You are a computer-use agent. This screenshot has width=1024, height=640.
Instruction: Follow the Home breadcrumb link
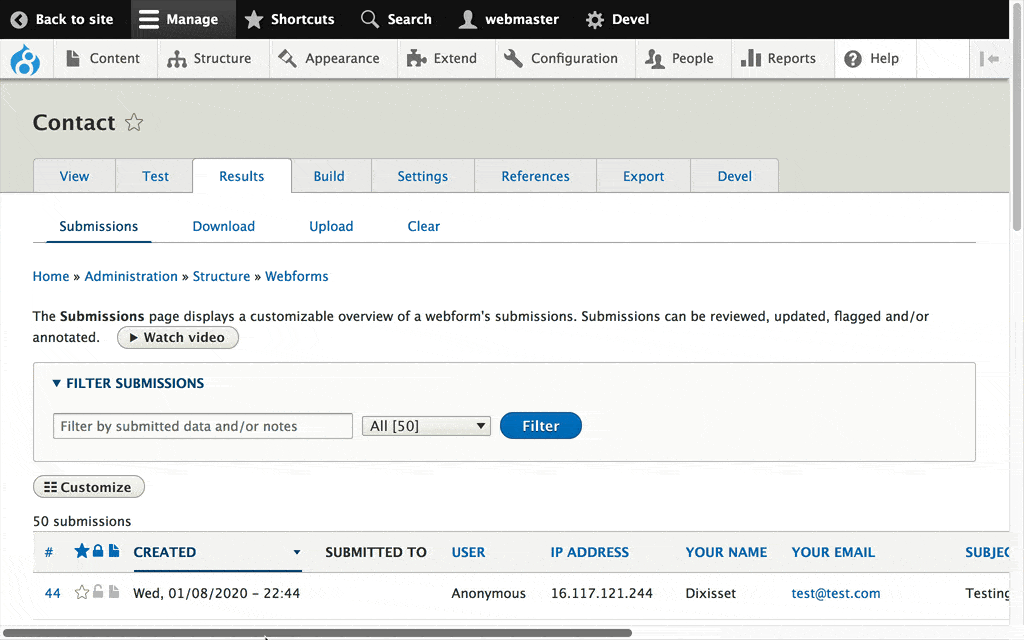51,276
